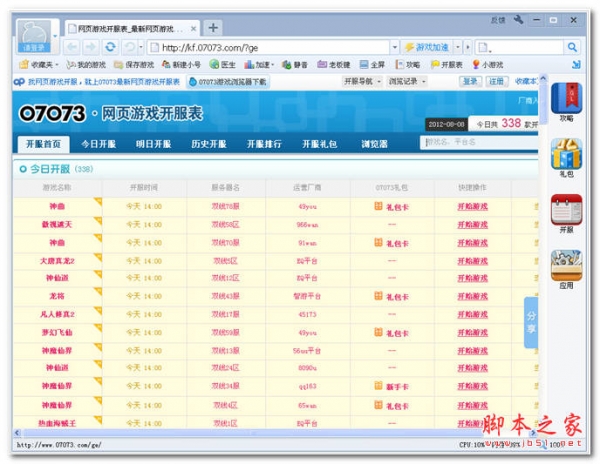Select the 开服排行 nav tab
This screenshot has width=600, height=464.
click(x=264, y=144)
